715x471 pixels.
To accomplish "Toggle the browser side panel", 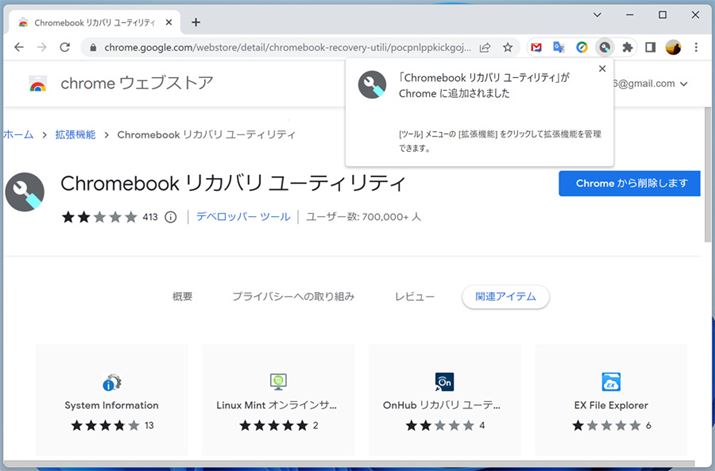I will coord(650,47).
